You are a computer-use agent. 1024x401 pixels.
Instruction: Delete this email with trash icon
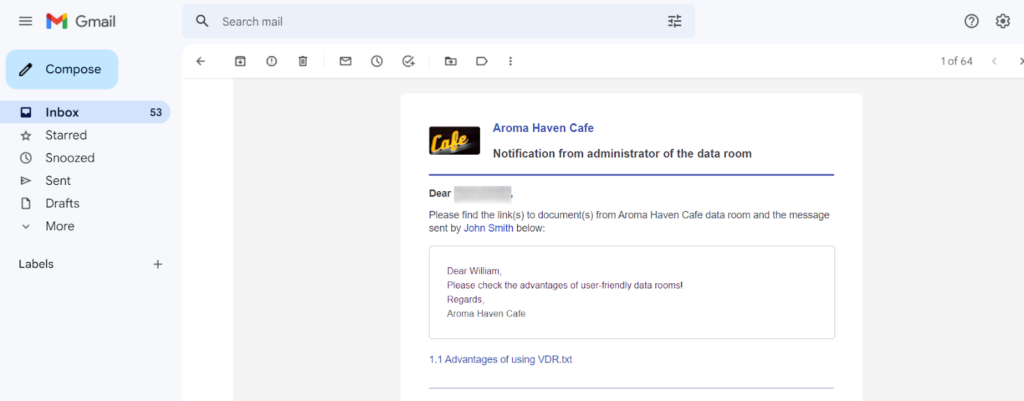coord(303,61)
